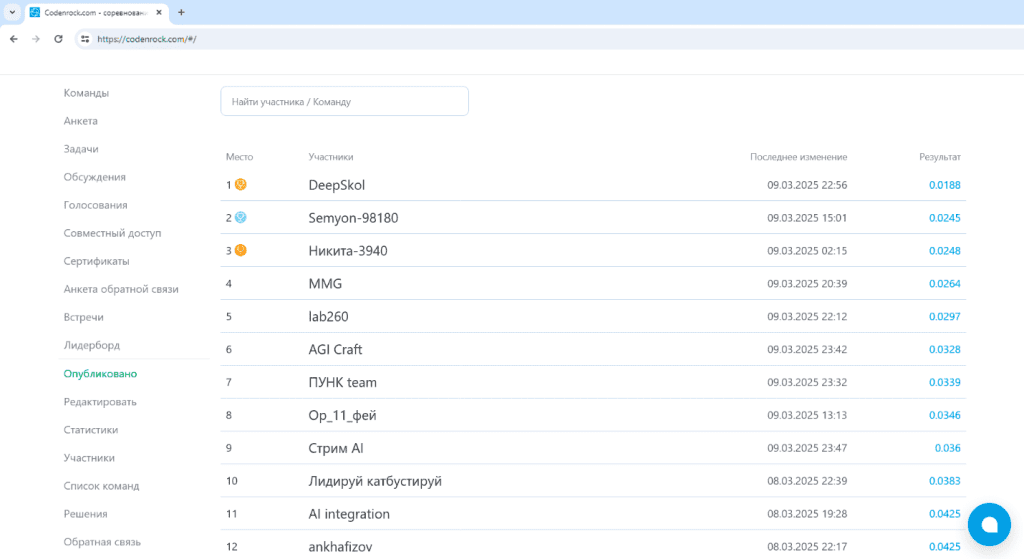Open the DeepSkol team entry
This screenshot has width=1024, height=559.
click(336, 185)
